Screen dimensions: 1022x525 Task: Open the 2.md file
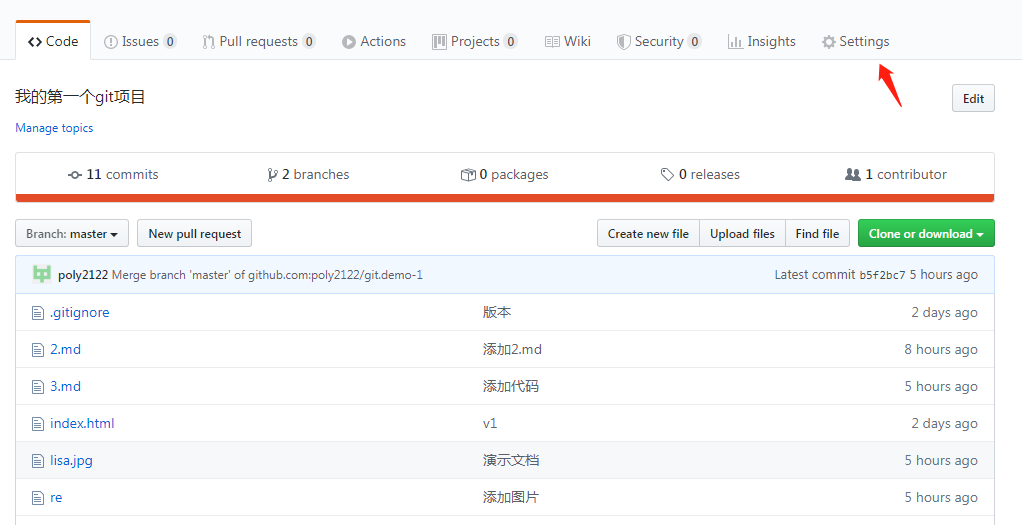click(x=65, y=350)
